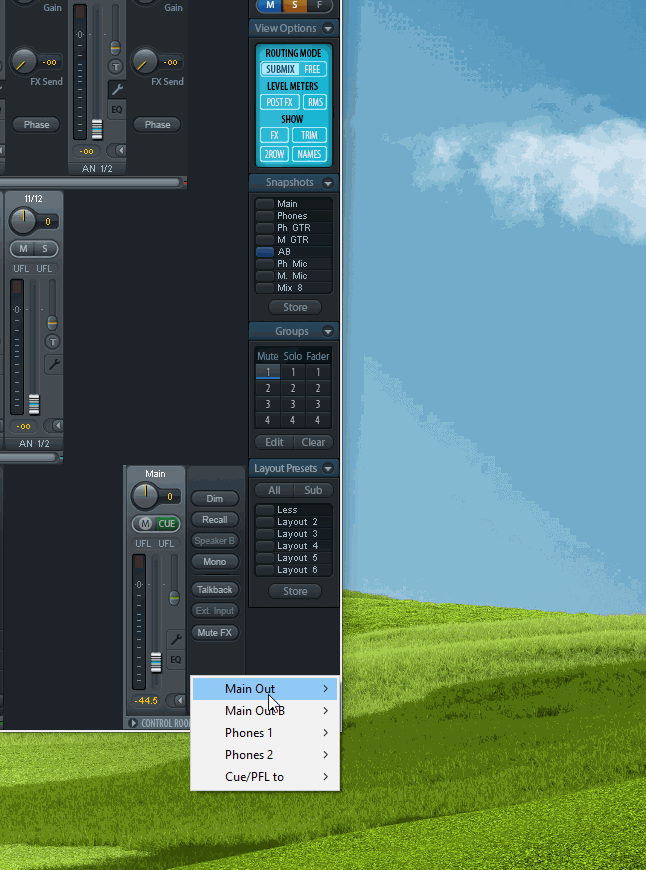Click the global Fader F button at the top

tap(319, 5)
